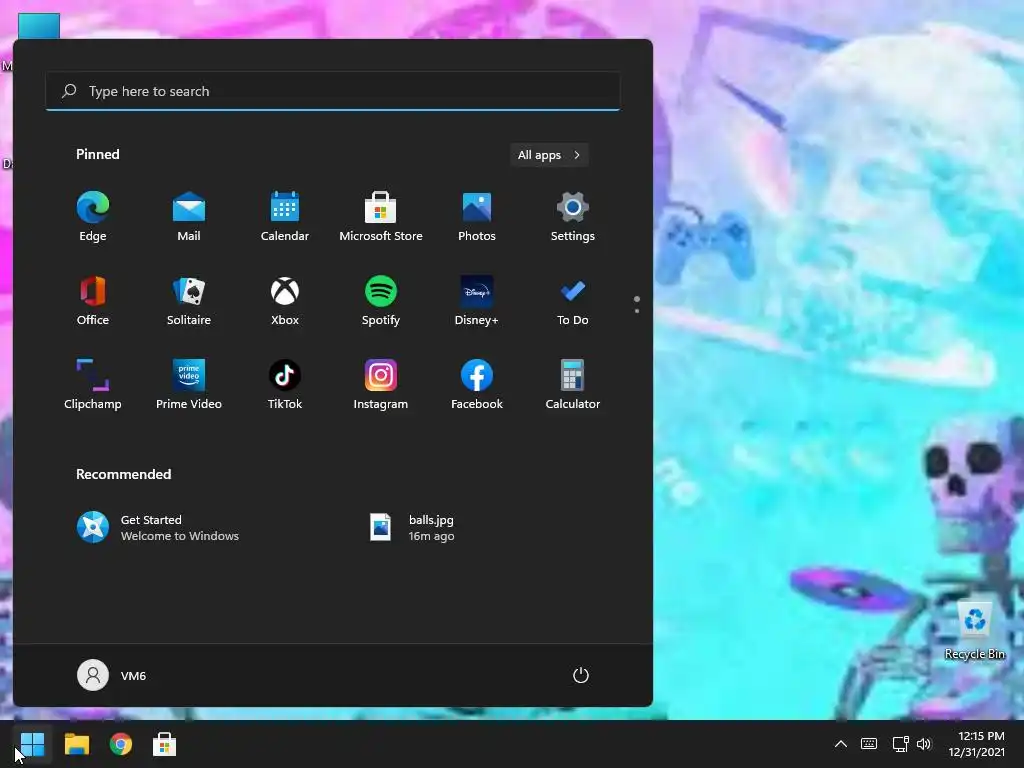Click the volume speaker icon in tray
Viewport: 1024px width, 768px height.
click(x=923, y=744)
